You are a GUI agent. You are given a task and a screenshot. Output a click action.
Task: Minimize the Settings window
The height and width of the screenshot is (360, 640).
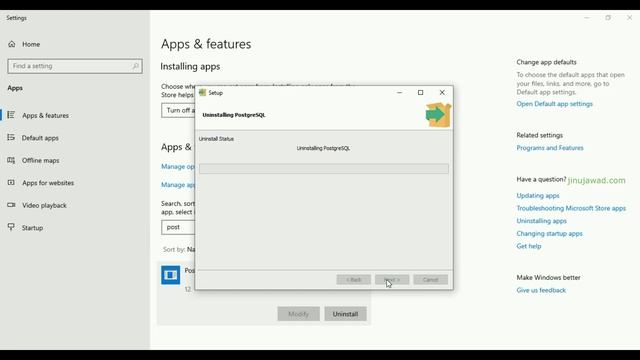click(587, 18)
